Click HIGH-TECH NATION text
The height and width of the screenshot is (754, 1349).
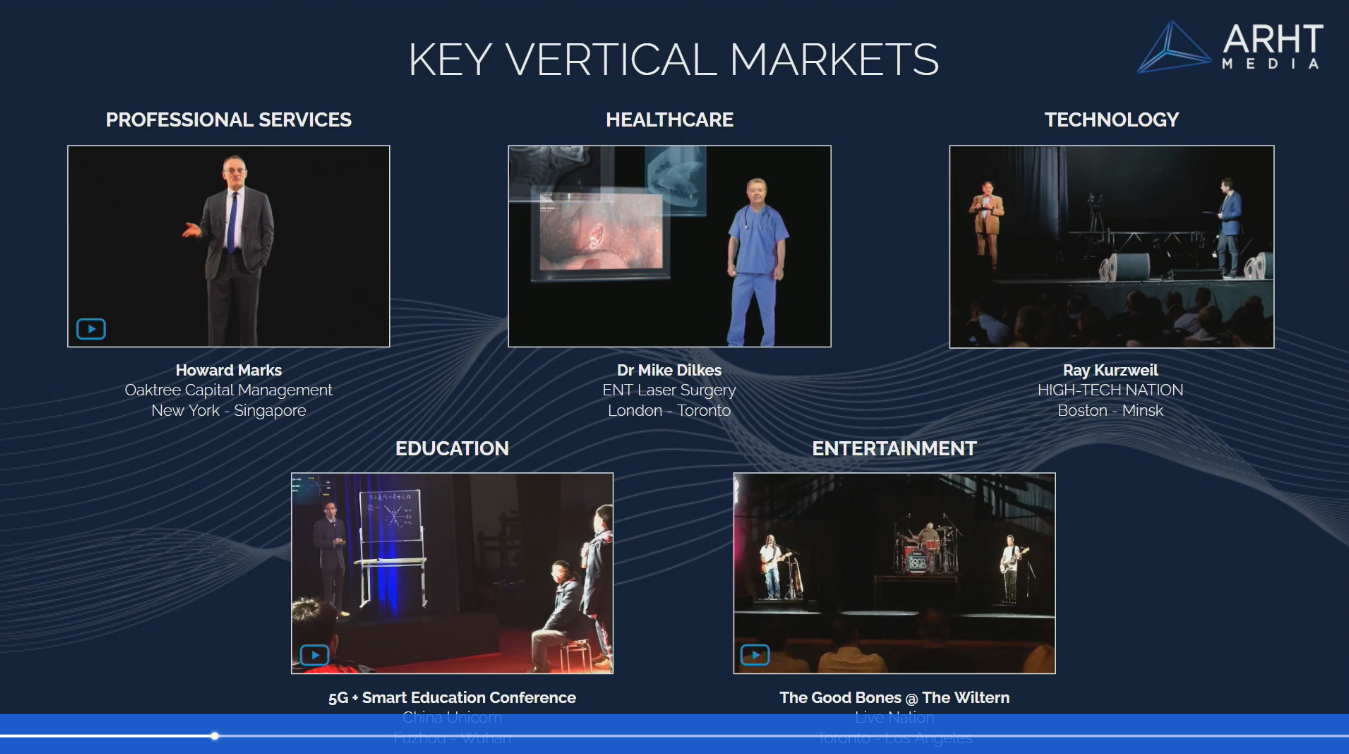point(1111,390)
